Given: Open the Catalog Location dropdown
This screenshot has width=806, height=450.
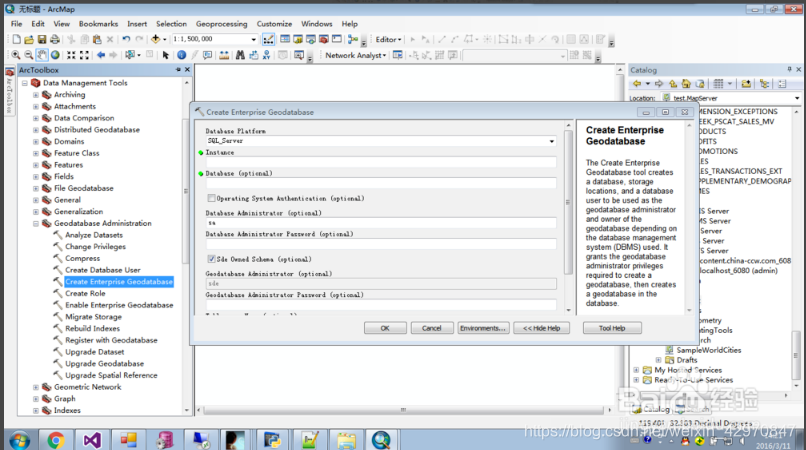Looking at the screenshot, I should point(797,98).
